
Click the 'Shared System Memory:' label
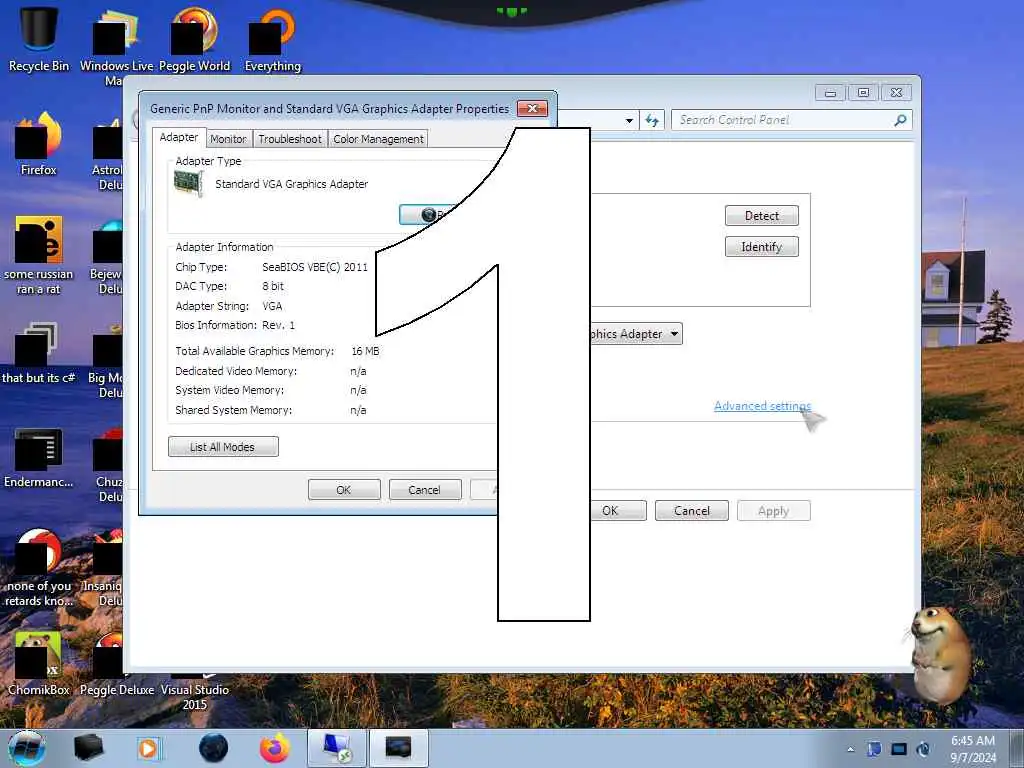(234, 410)
